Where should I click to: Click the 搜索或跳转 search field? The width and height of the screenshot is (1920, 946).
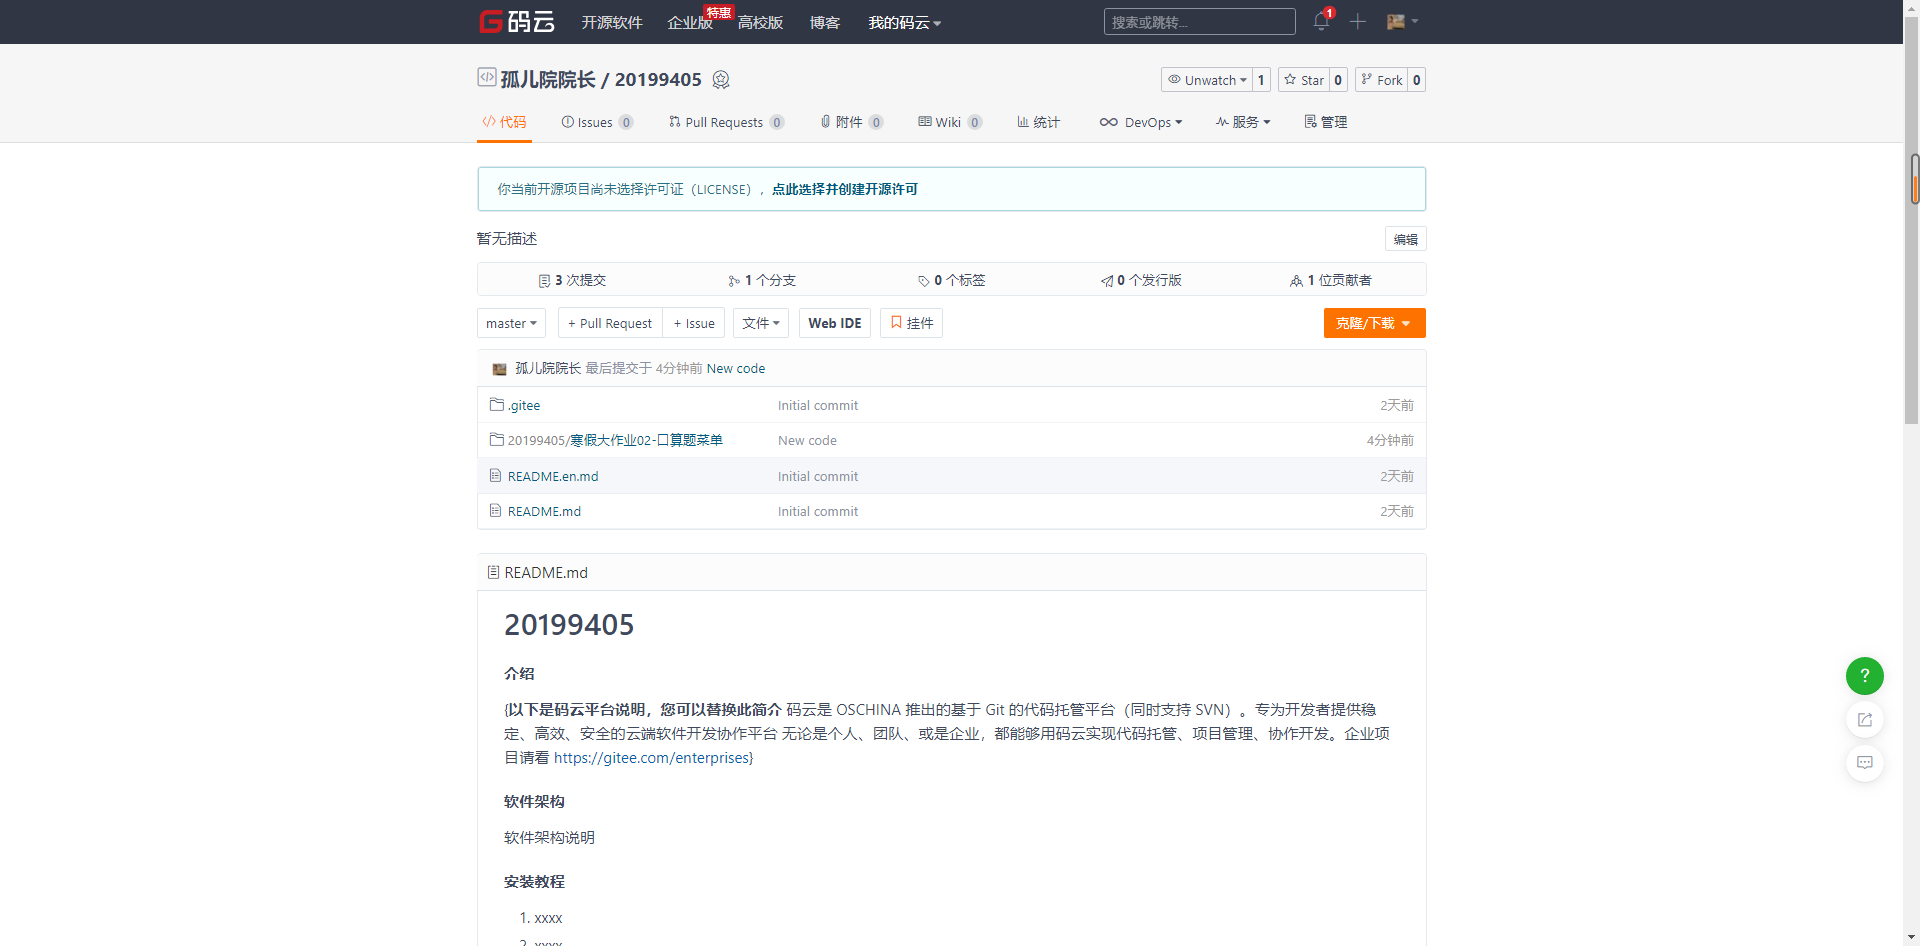(x=1199, y=22)
